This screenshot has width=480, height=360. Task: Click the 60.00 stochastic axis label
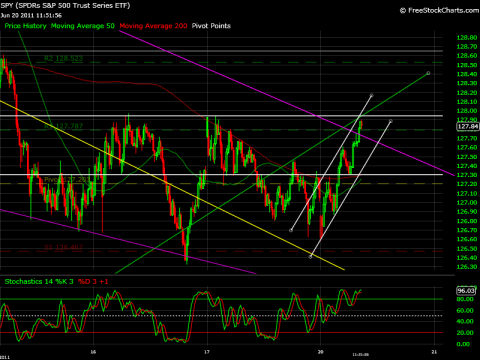pos(464,311)
